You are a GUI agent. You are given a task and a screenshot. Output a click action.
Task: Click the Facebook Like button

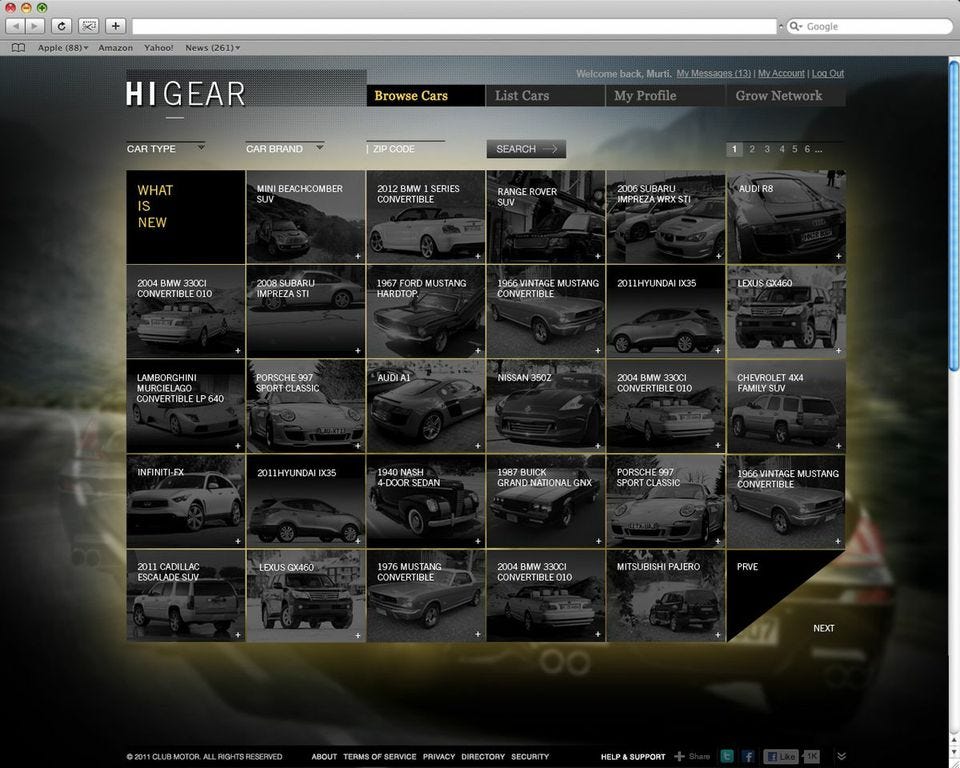tap(781, 756)
